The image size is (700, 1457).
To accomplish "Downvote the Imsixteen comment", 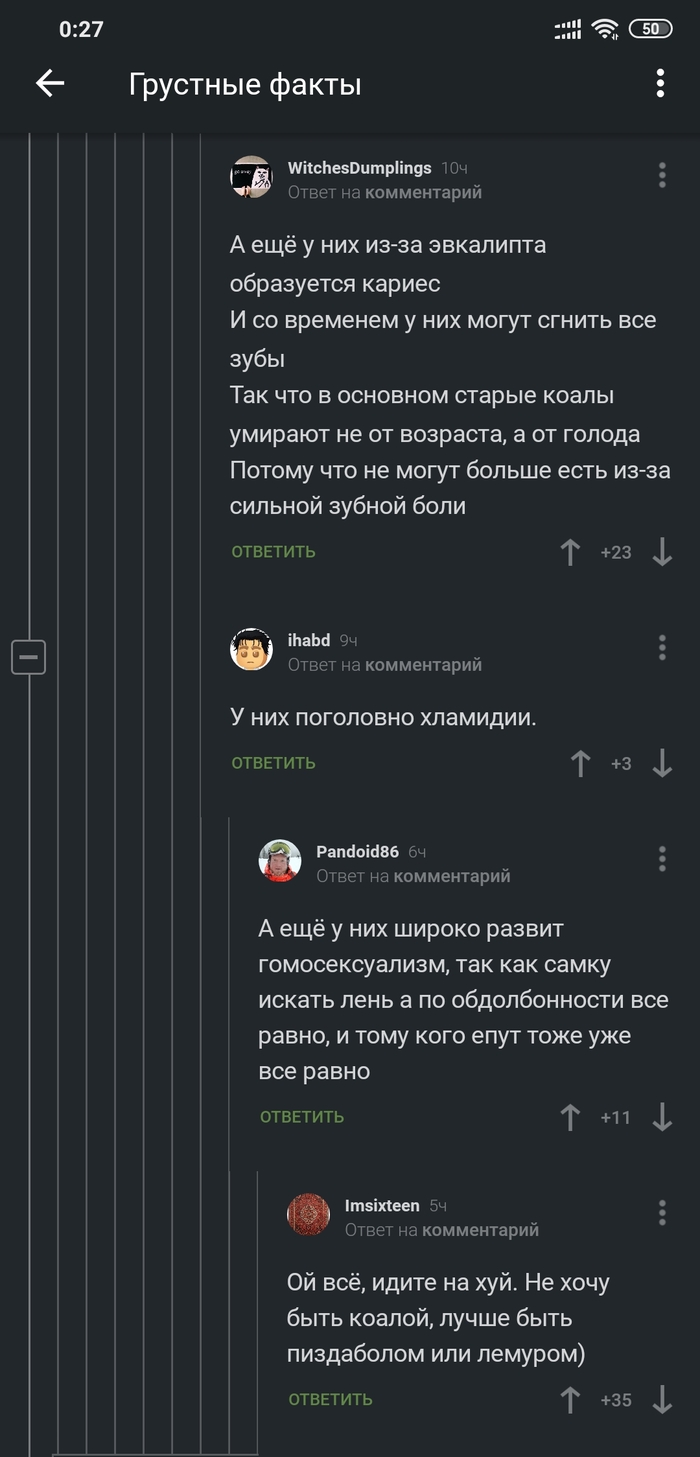I will (662, 1400).
